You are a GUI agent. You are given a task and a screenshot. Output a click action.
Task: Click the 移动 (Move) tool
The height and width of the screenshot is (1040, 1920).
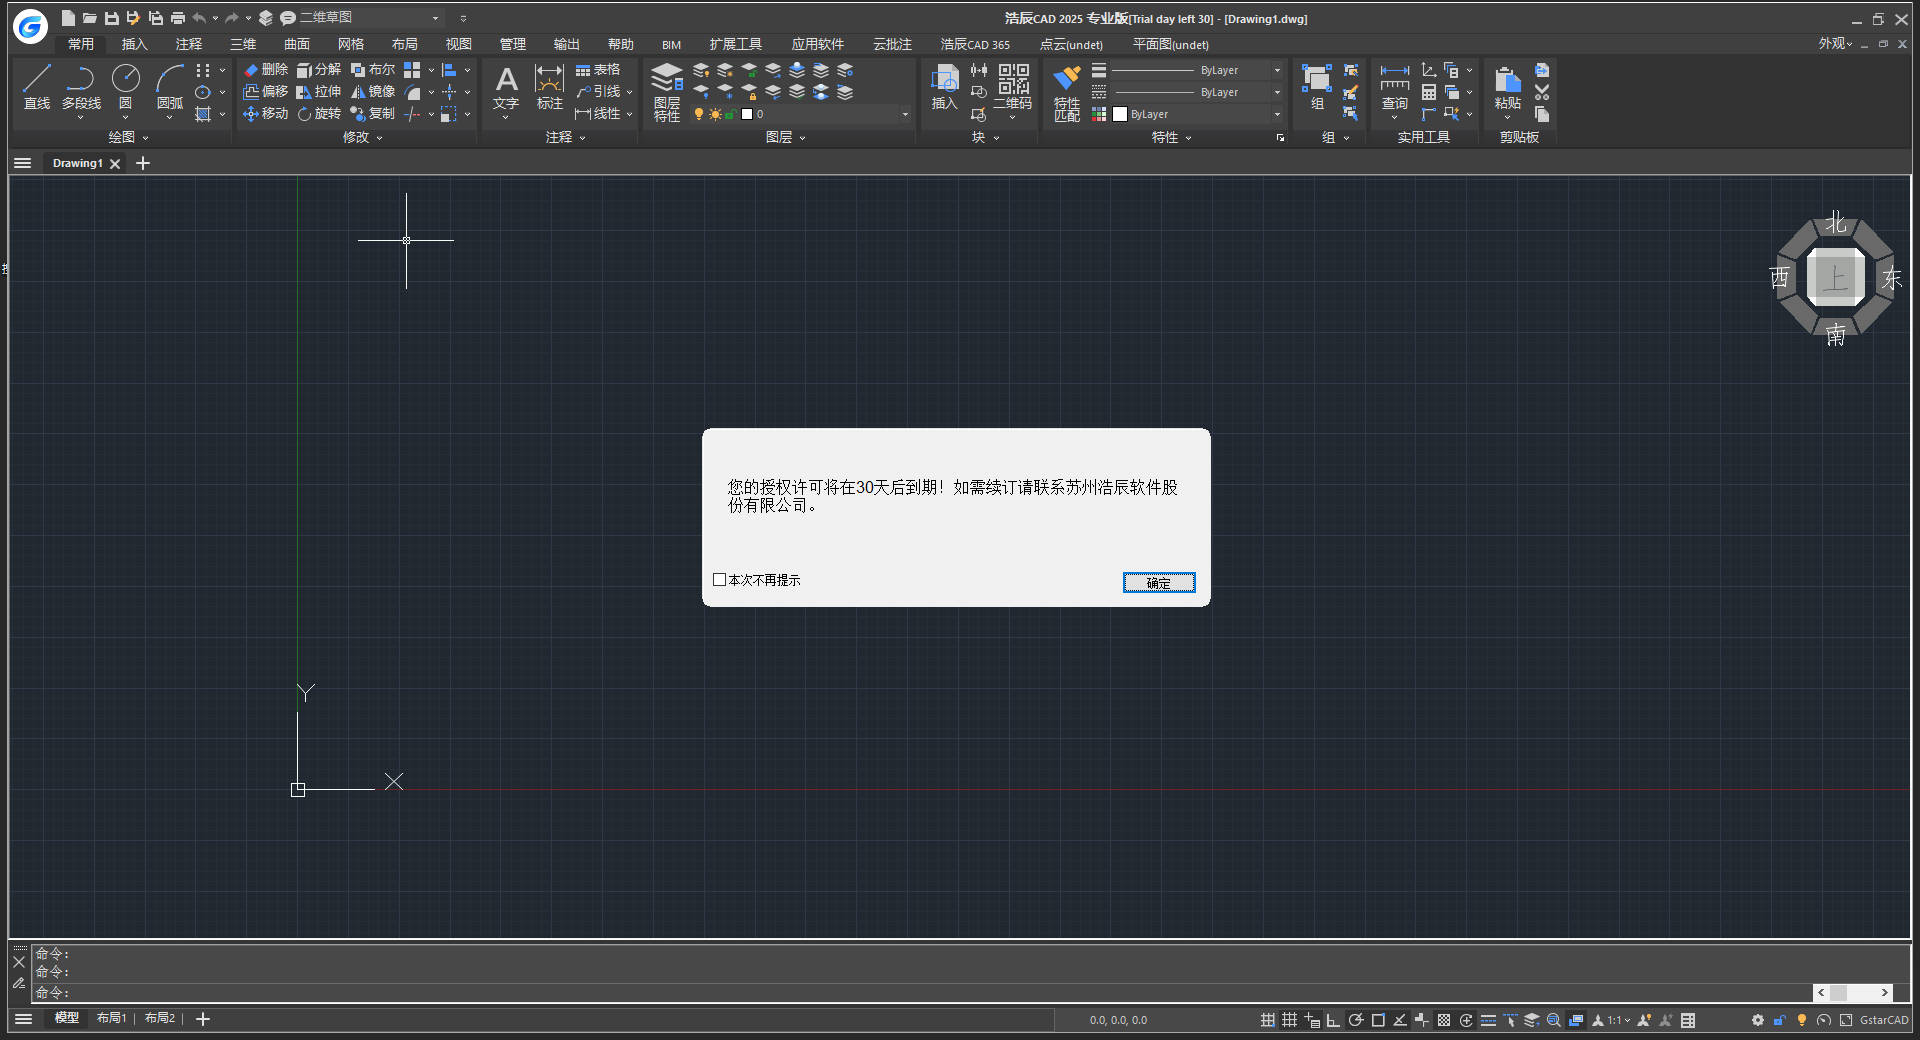pyautogui.click(x=266, y=114)
